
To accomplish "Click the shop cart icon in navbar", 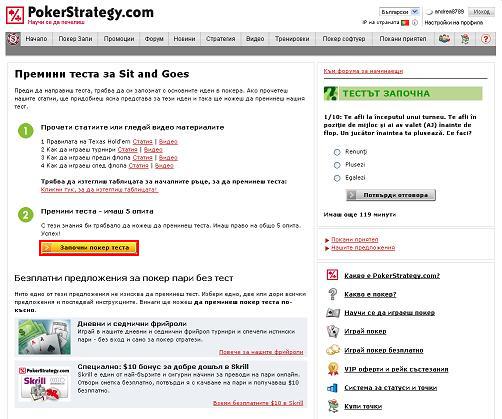I will tap(465, 39).
